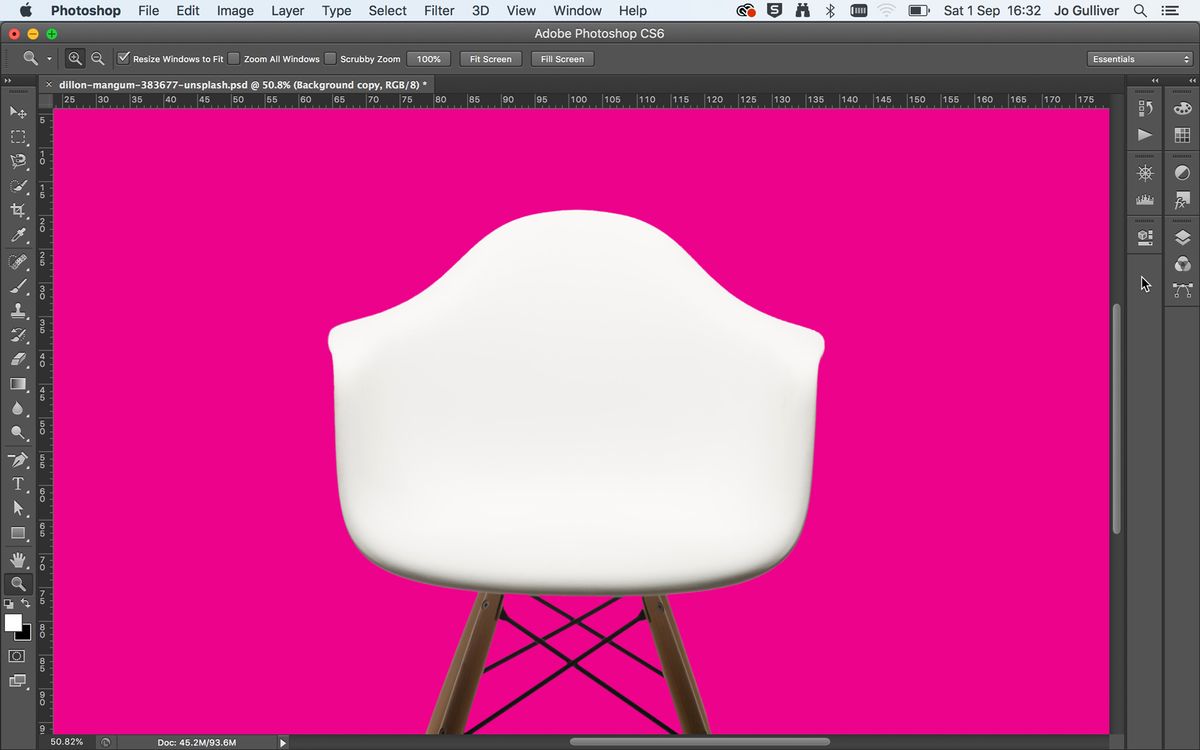Open the Layers panel icon
Image resolution: width=1200 pixels, height=750 pixels.
pos(1181,236)
